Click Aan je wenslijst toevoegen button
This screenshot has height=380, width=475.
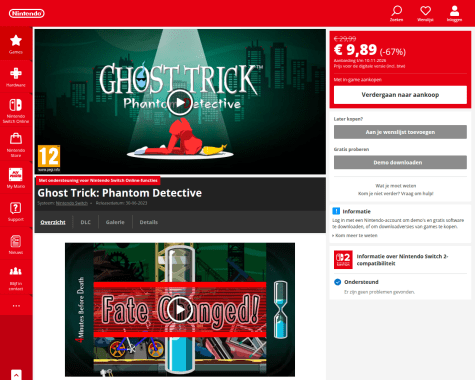pyautogui.click(x=400, y=132)
